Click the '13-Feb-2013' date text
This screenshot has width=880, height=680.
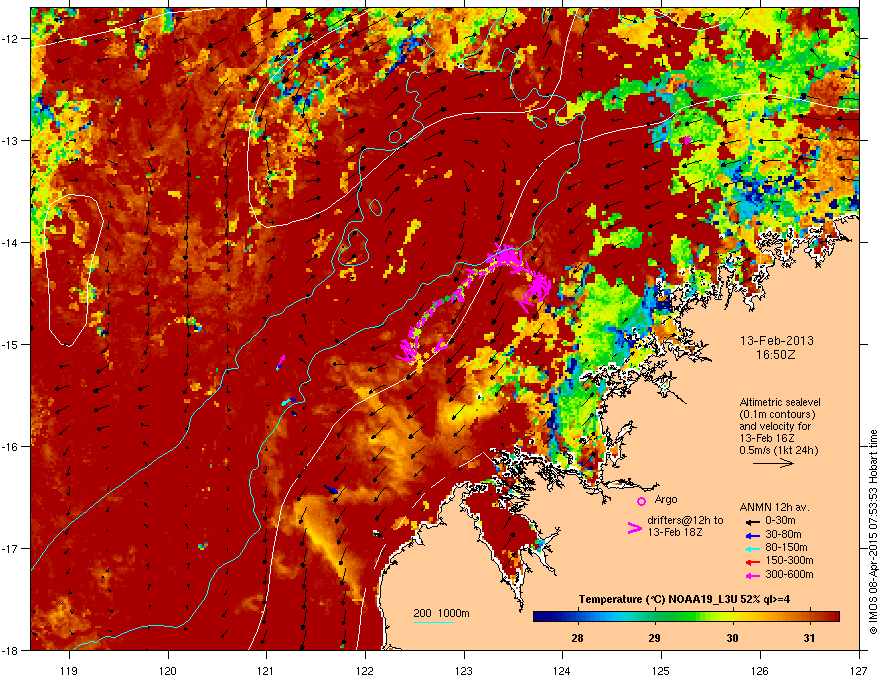(777, 341)
